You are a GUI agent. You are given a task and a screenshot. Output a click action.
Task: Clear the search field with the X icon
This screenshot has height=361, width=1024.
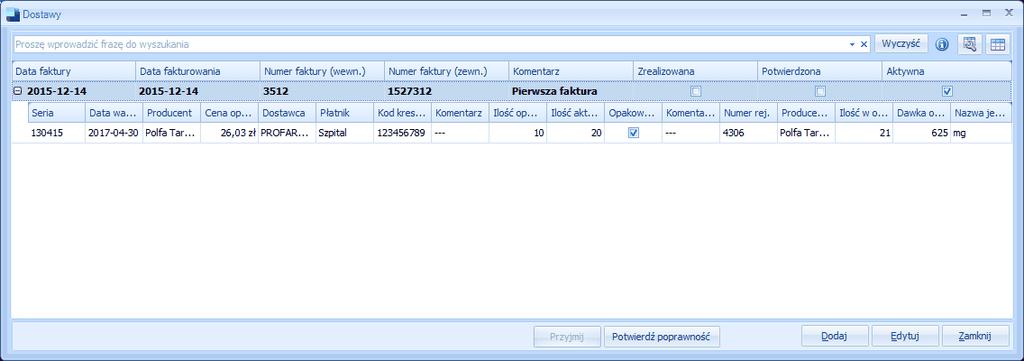(x=864, y=44)
